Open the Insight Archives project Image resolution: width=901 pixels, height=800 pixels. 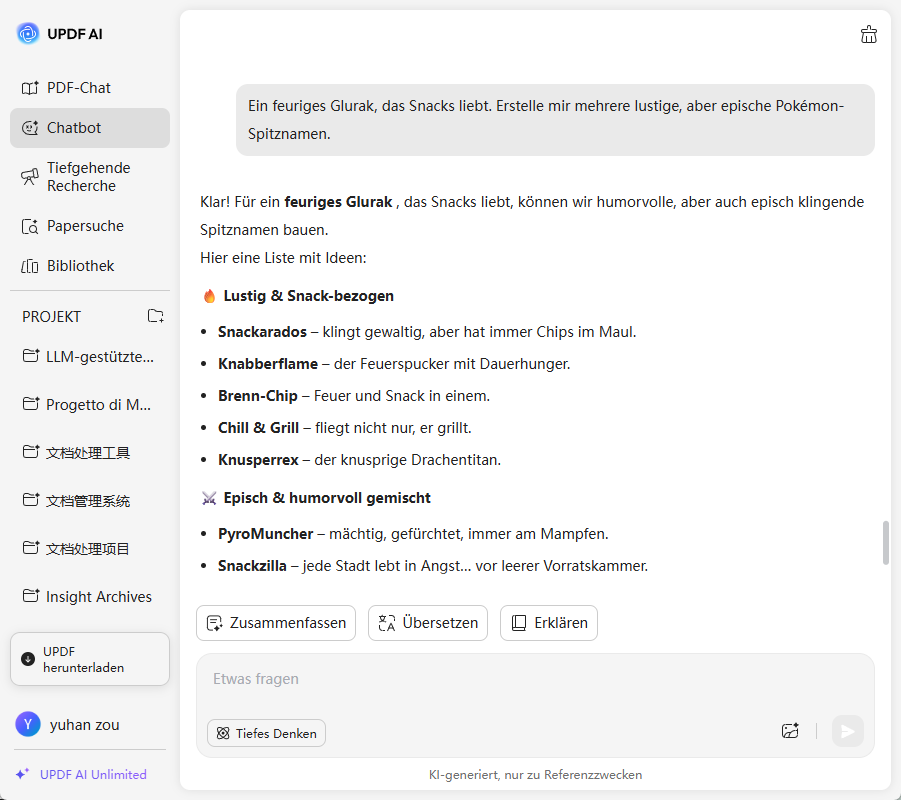98,597
